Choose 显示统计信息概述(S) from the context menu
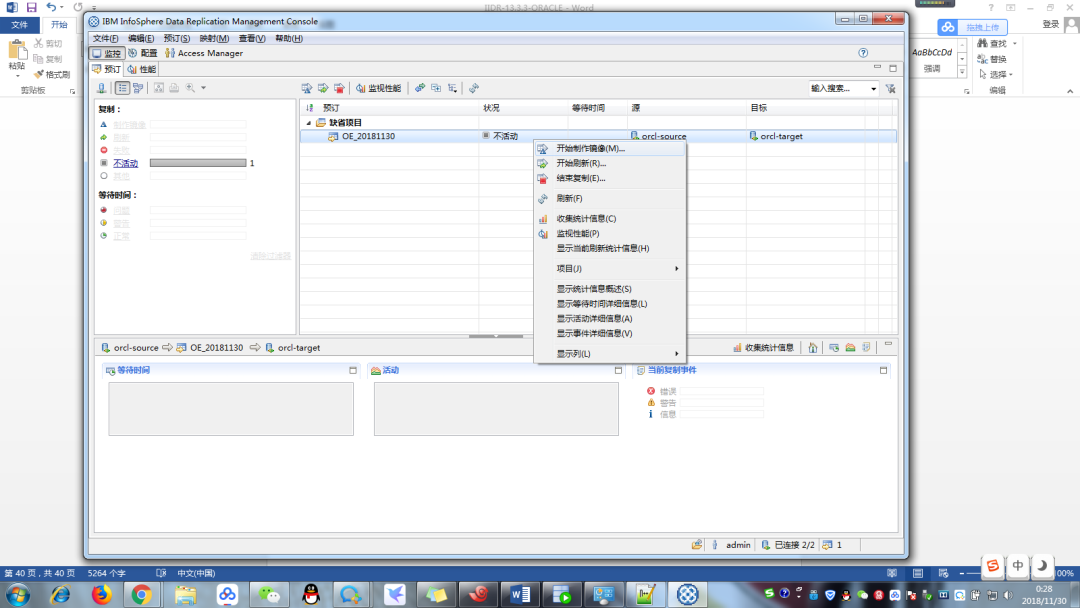The width and height of the screenshot is (1080, 608). pyautogui.click(x=610, y=289)
